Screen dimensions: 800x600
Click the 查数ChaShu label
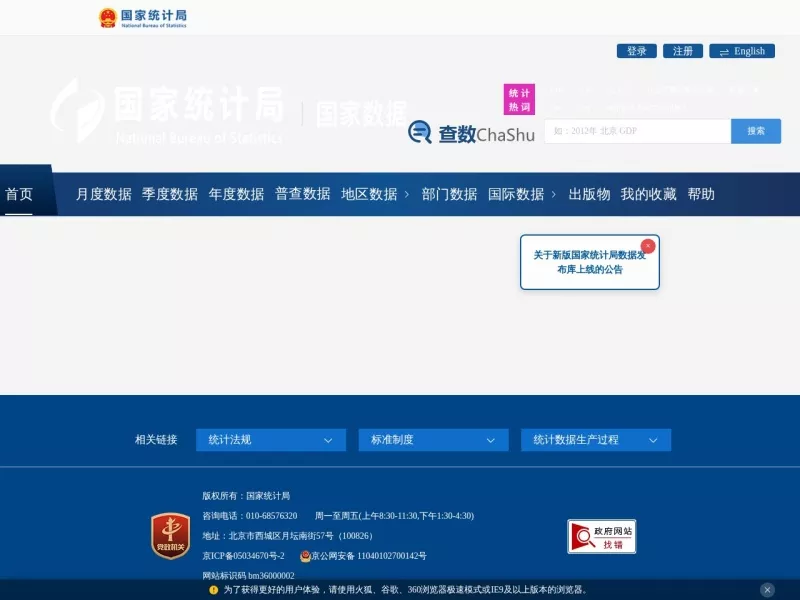(487, 134)
